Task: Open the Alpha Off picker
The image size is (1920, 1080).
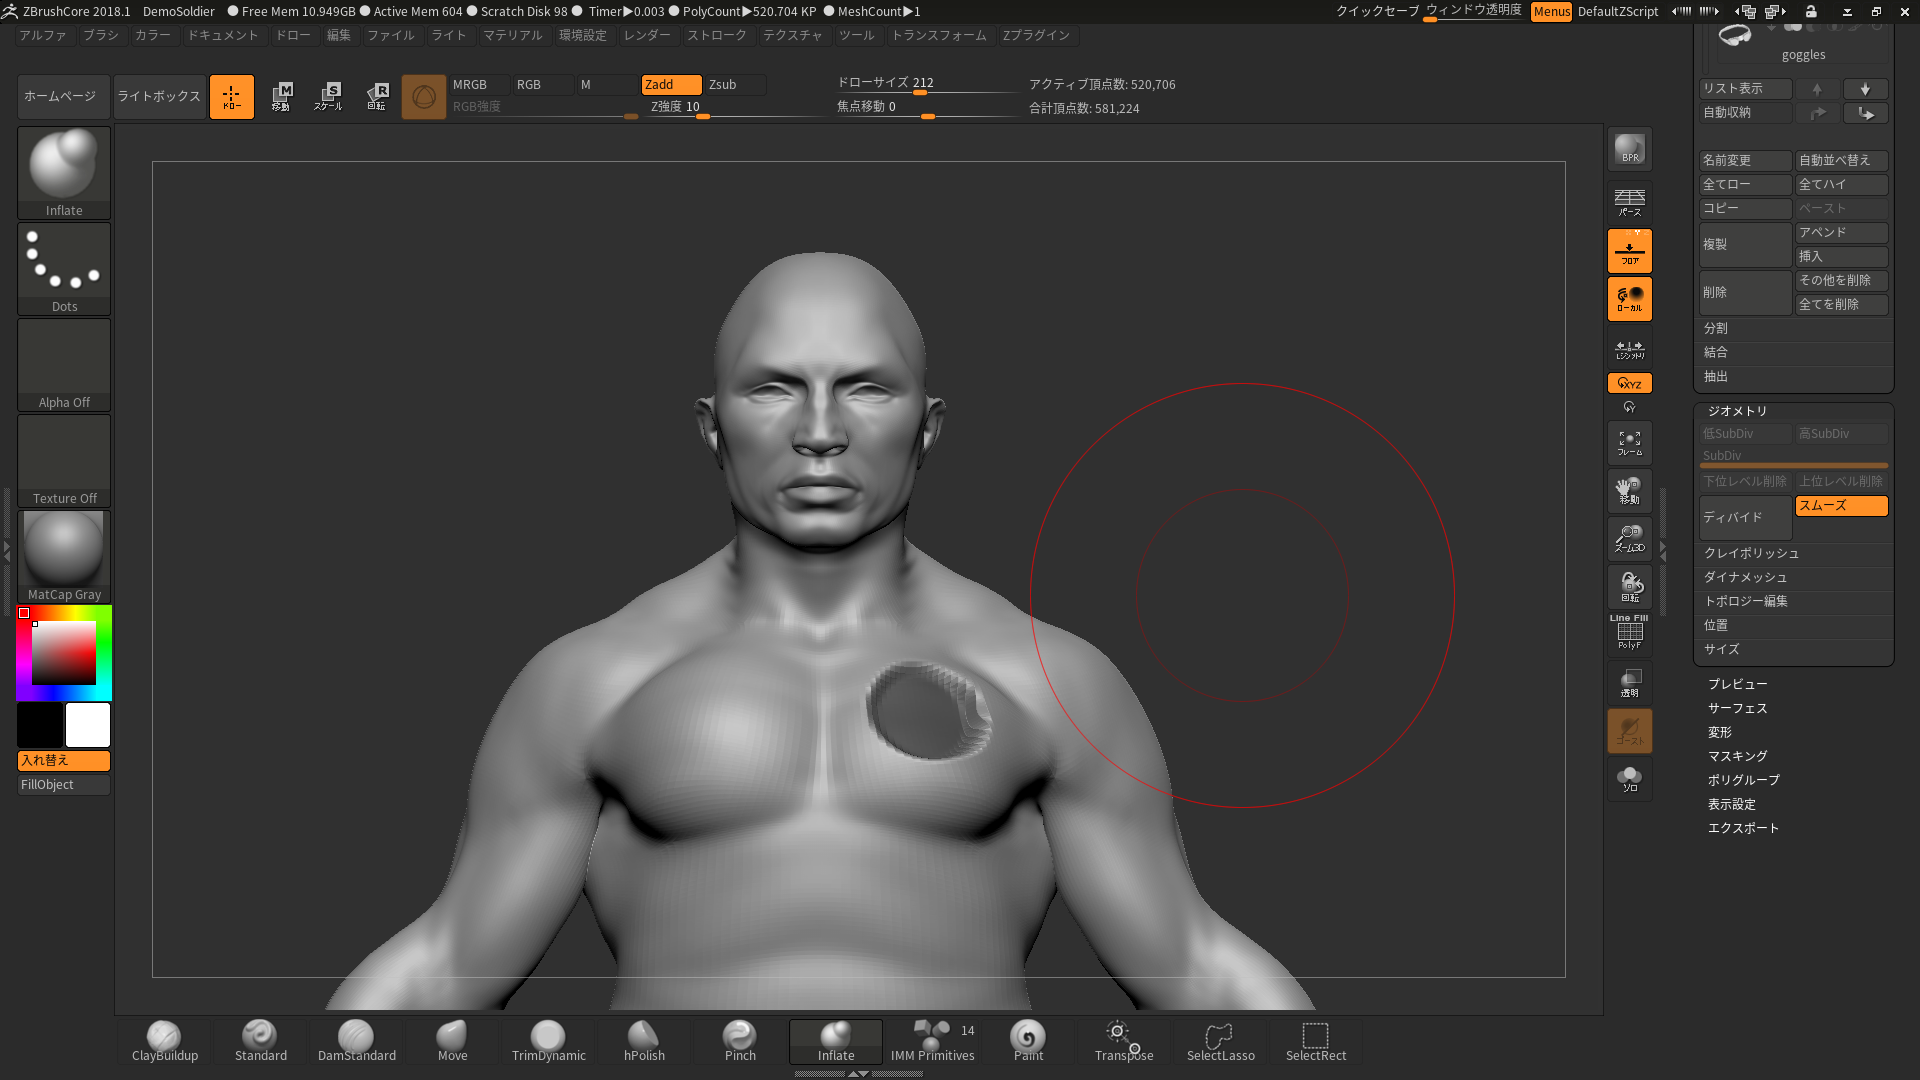Action: [64, 364]
